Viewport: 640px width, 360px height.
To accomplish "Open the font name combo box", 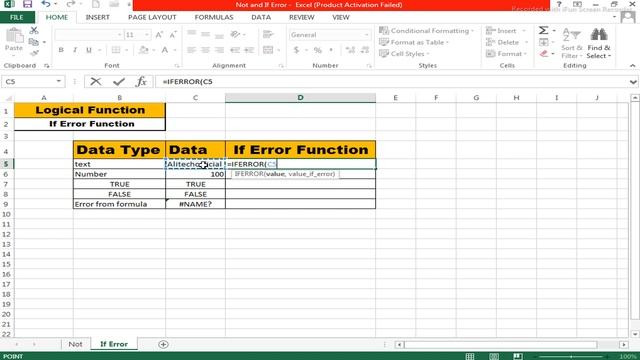I will tap(89, 35).
